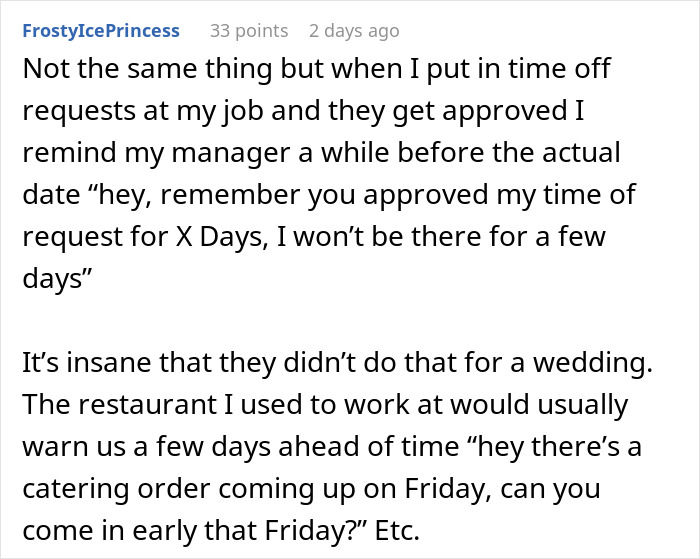
Task: Click the phrase 'X Days,' in the comment
Action: [x=222, y=237]
